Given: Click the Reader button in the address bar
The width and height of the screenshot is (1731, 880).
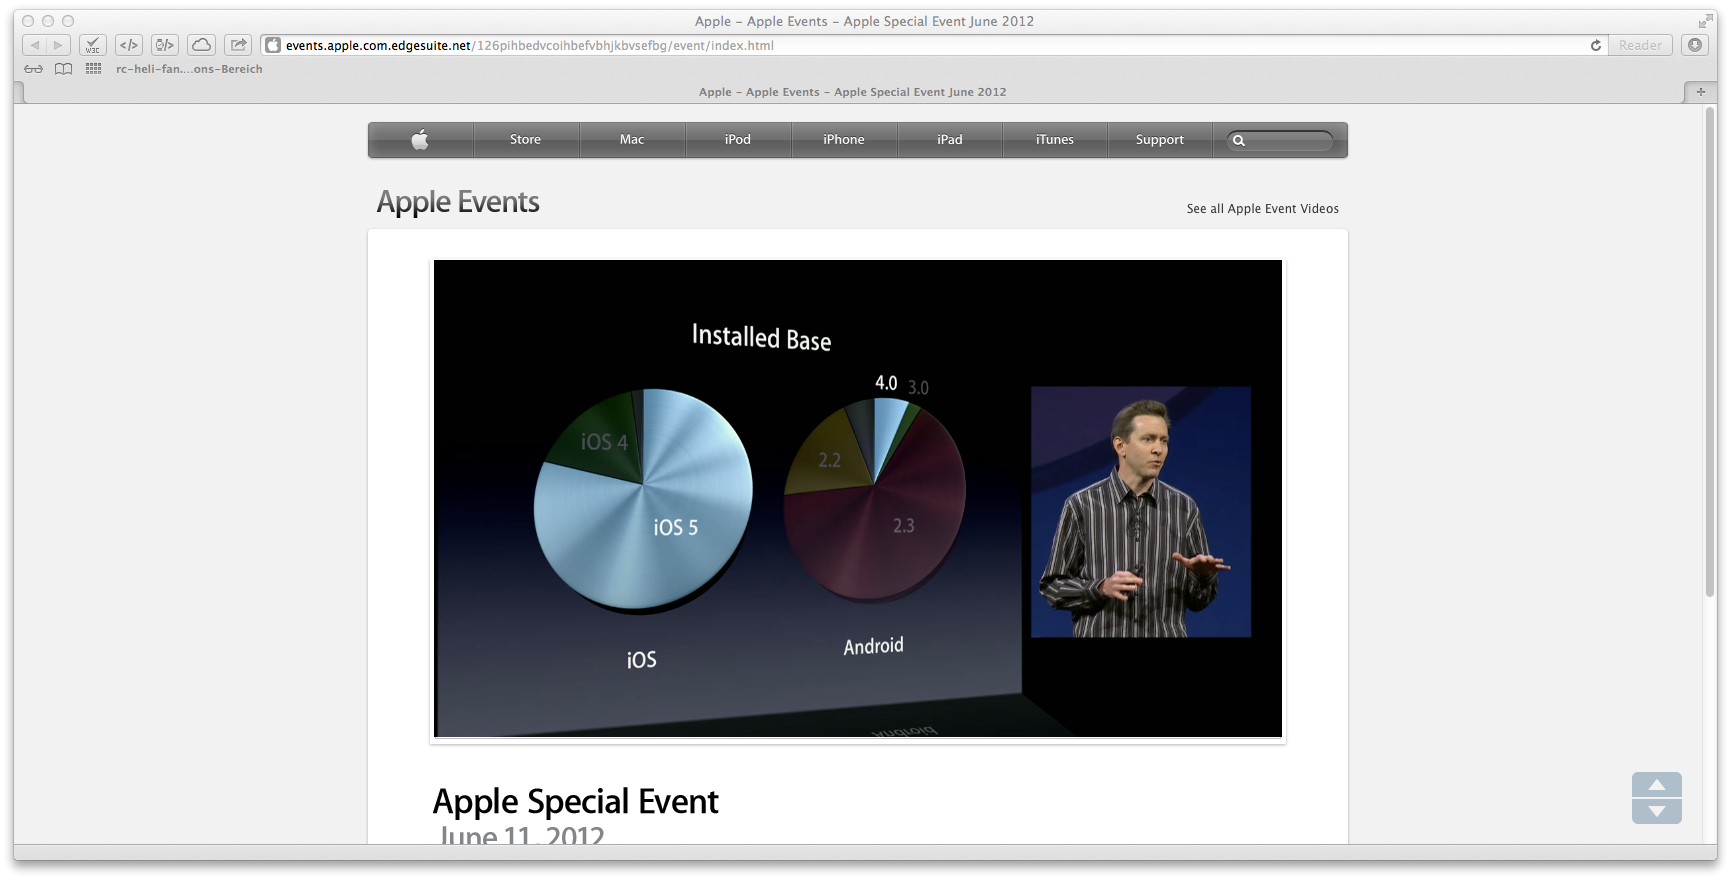Looking at the screenshot, I should click(1640, 45).
